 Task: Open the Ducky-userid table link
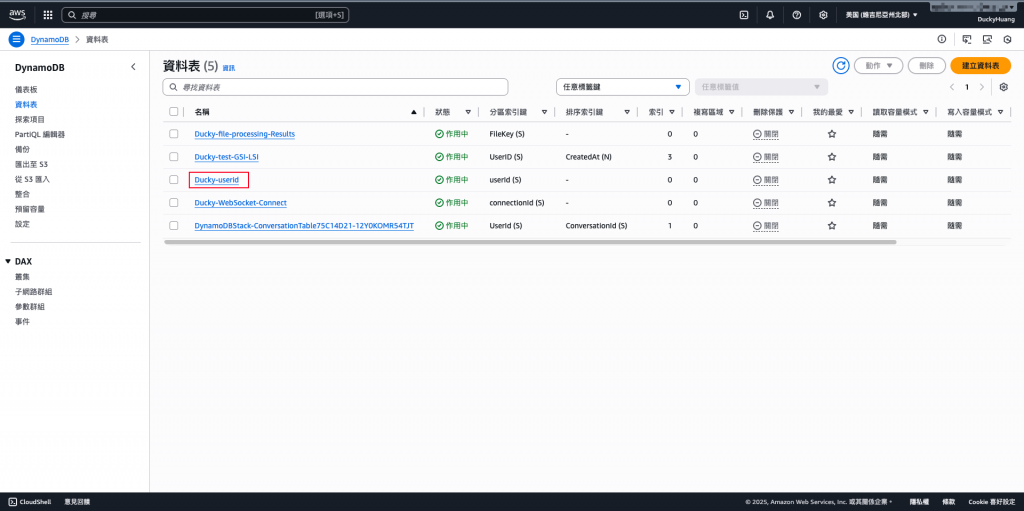coord(217,180)
